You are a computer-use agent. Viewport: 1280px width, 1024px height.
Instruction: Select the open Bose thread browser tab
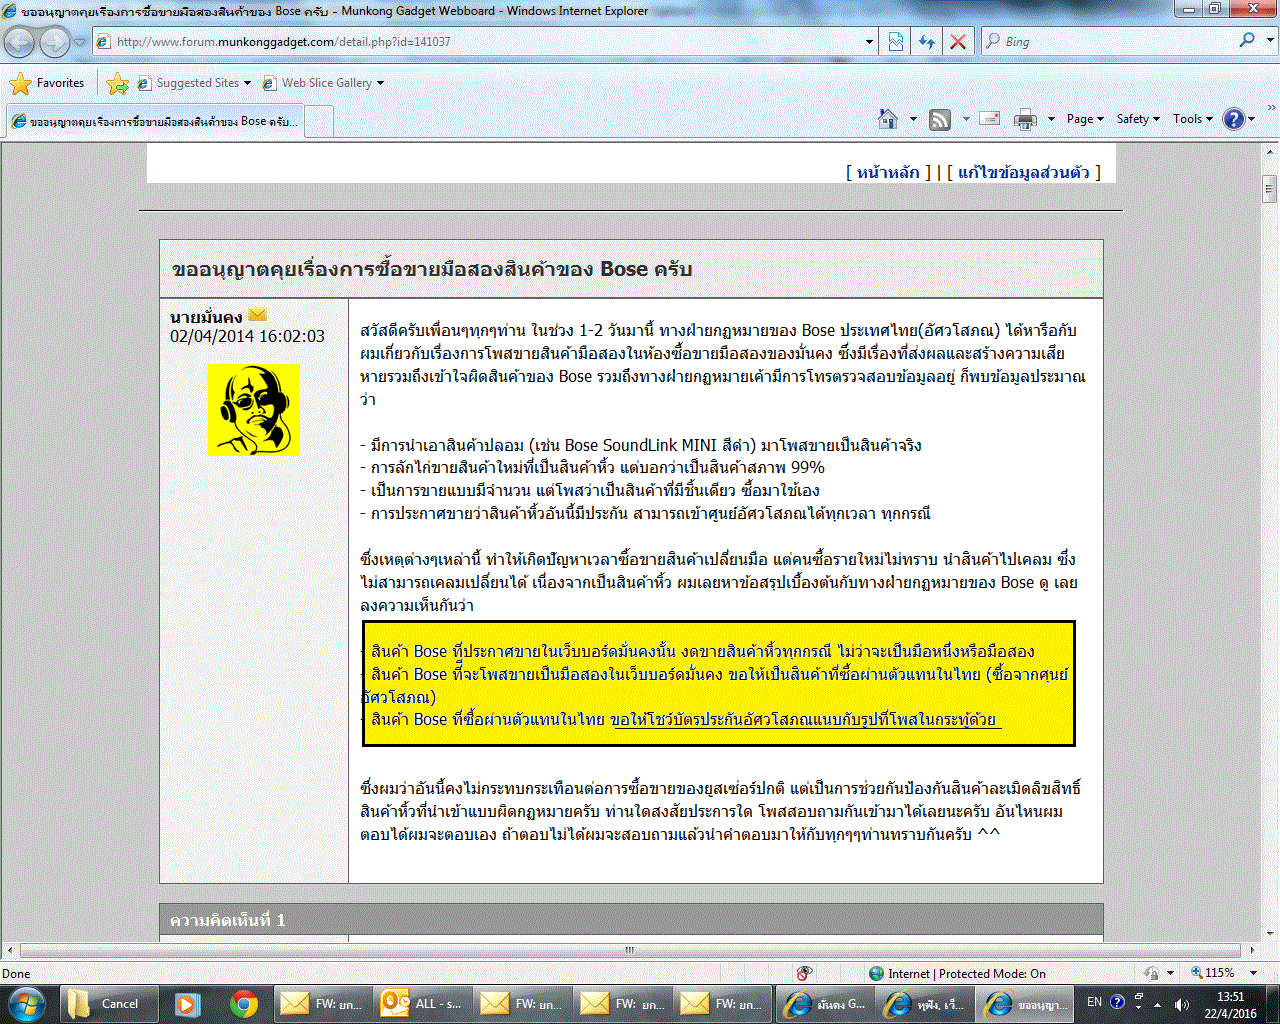[154, 121]
